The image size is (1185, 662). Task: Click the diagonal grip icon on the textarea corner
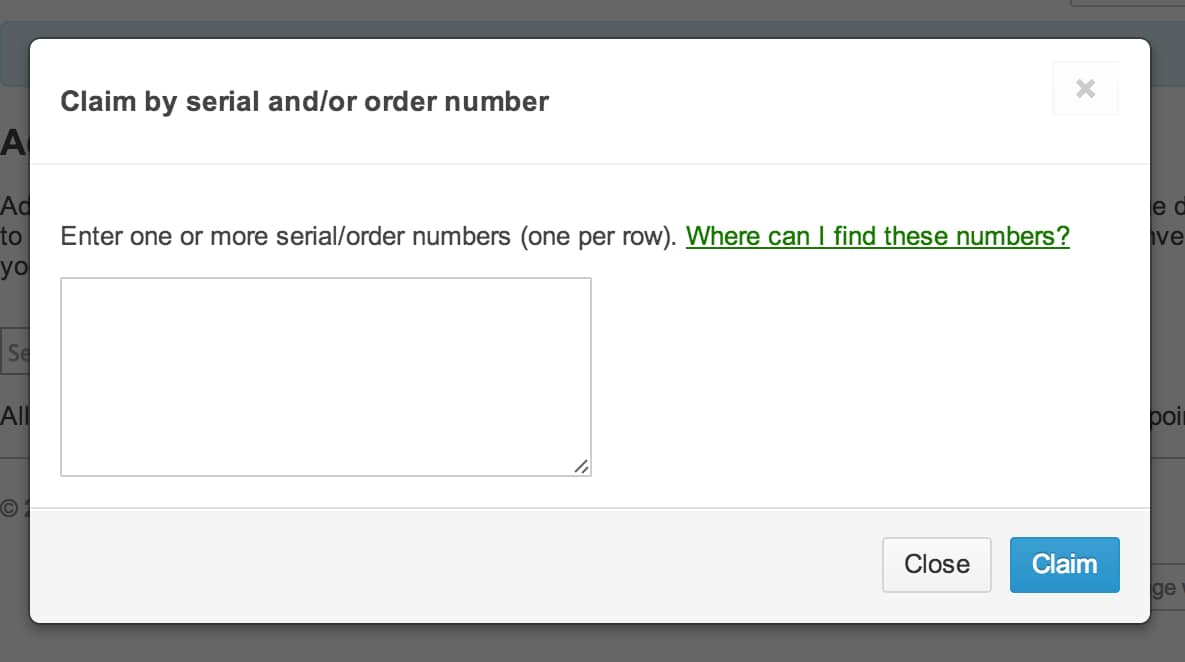pos(581,466)
